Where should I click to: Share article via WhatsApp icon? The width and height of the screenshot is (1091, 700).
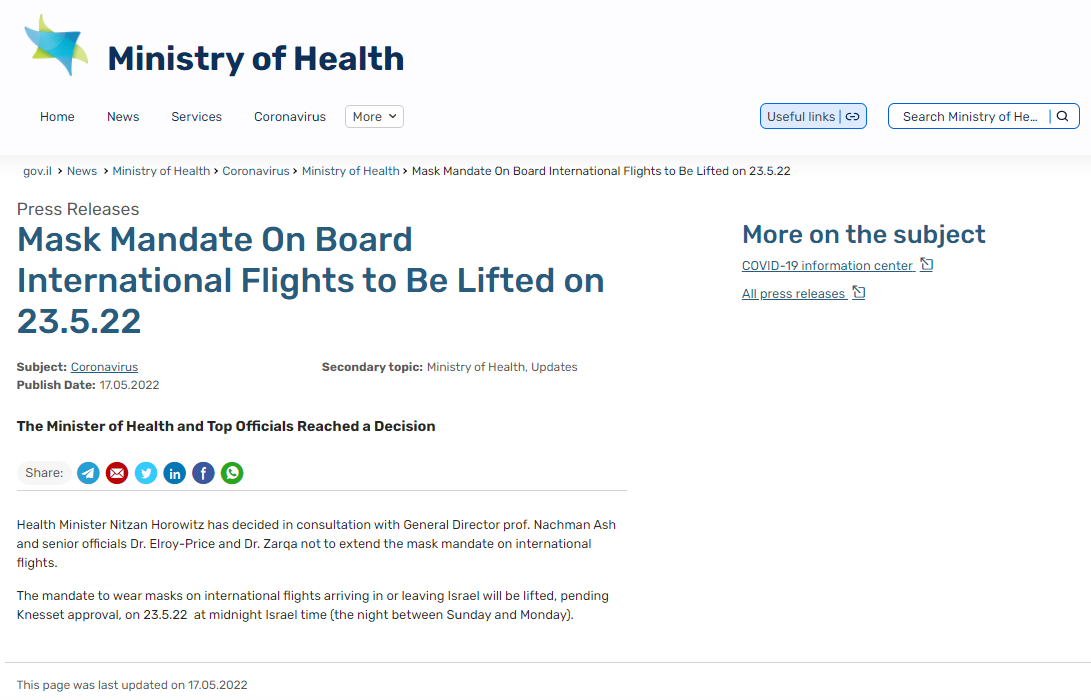pos(232,473)
